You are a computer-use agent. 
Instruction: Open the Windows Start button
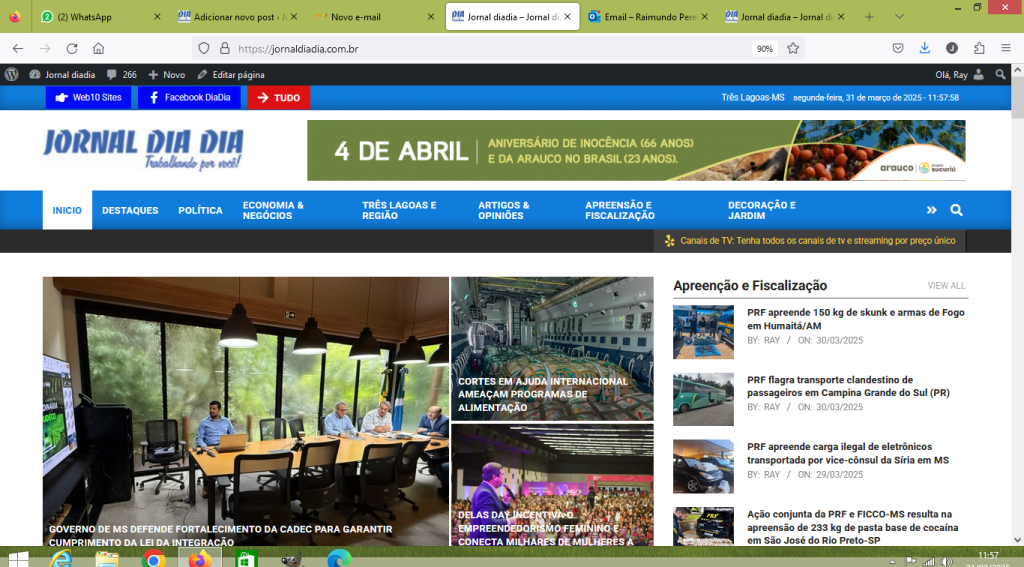(18, 559)
